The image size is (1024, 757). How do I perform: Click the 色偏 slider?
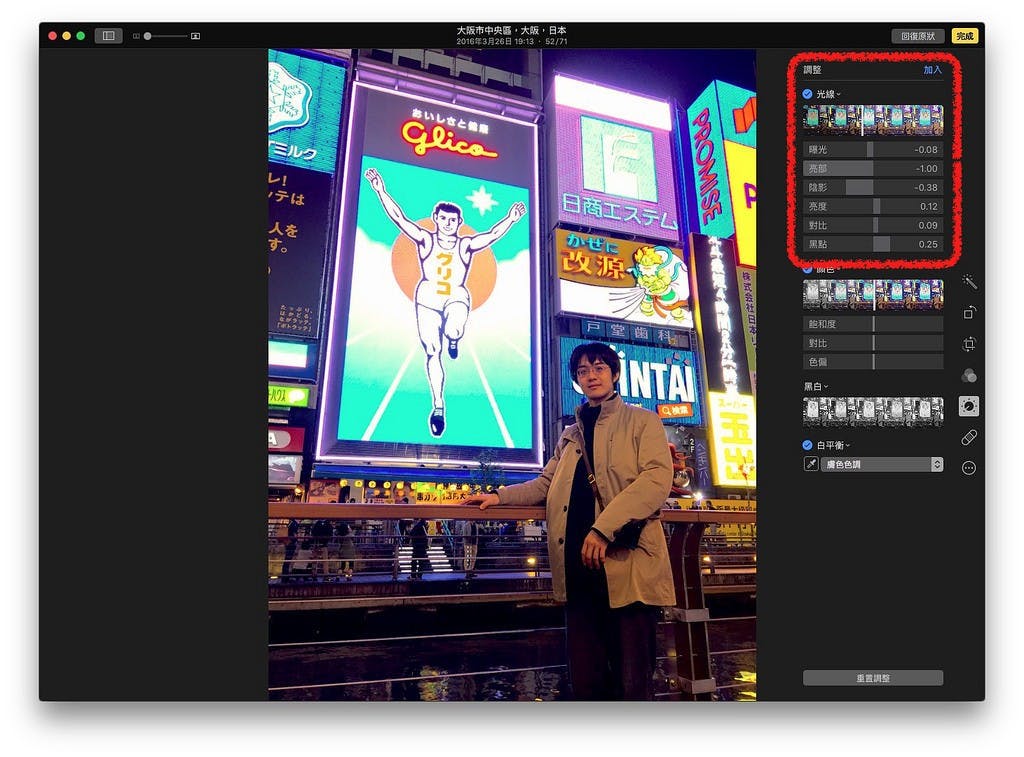click(x=873, y=362)
